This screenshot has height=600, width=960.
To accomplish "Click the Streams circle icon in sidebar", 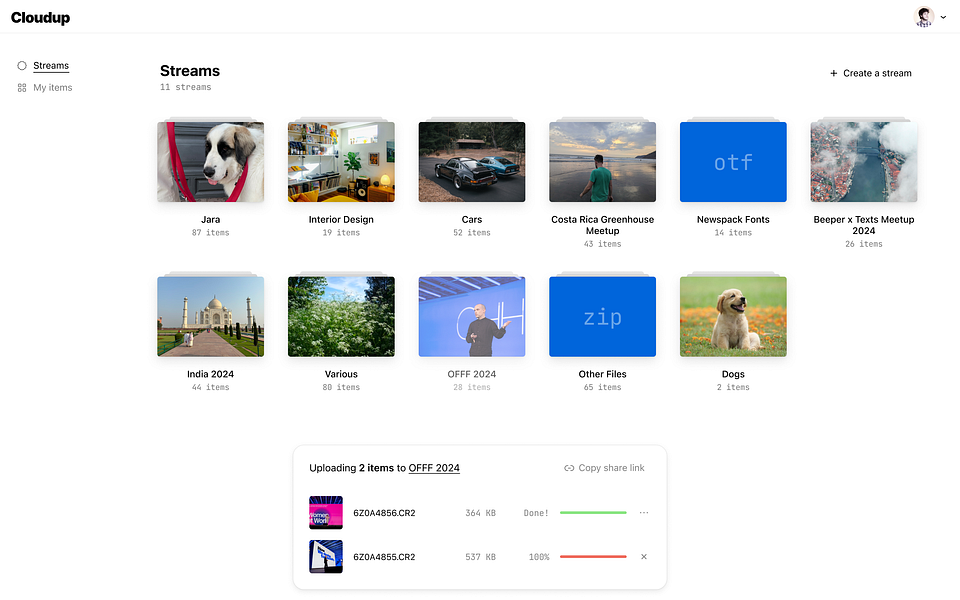I will [x=22, y=66].
